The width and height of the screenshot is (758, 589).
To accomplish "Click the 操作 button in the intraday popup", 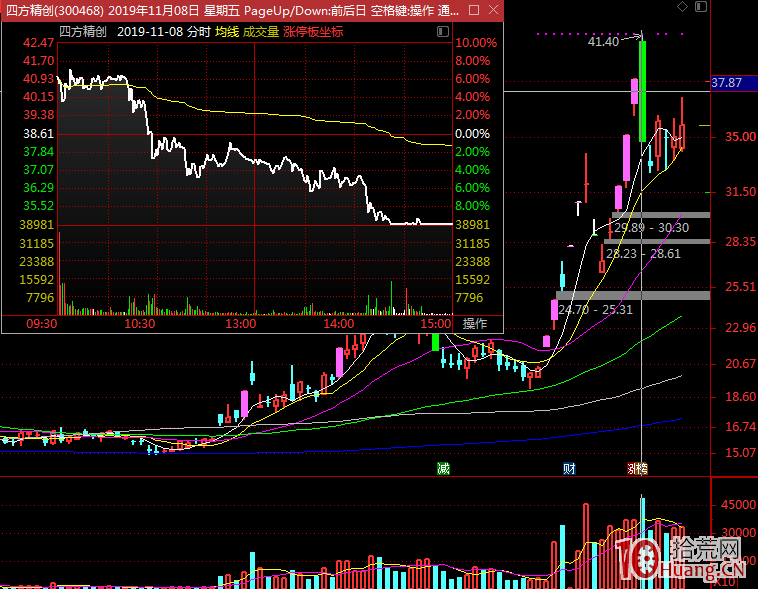I will [475, 324].
